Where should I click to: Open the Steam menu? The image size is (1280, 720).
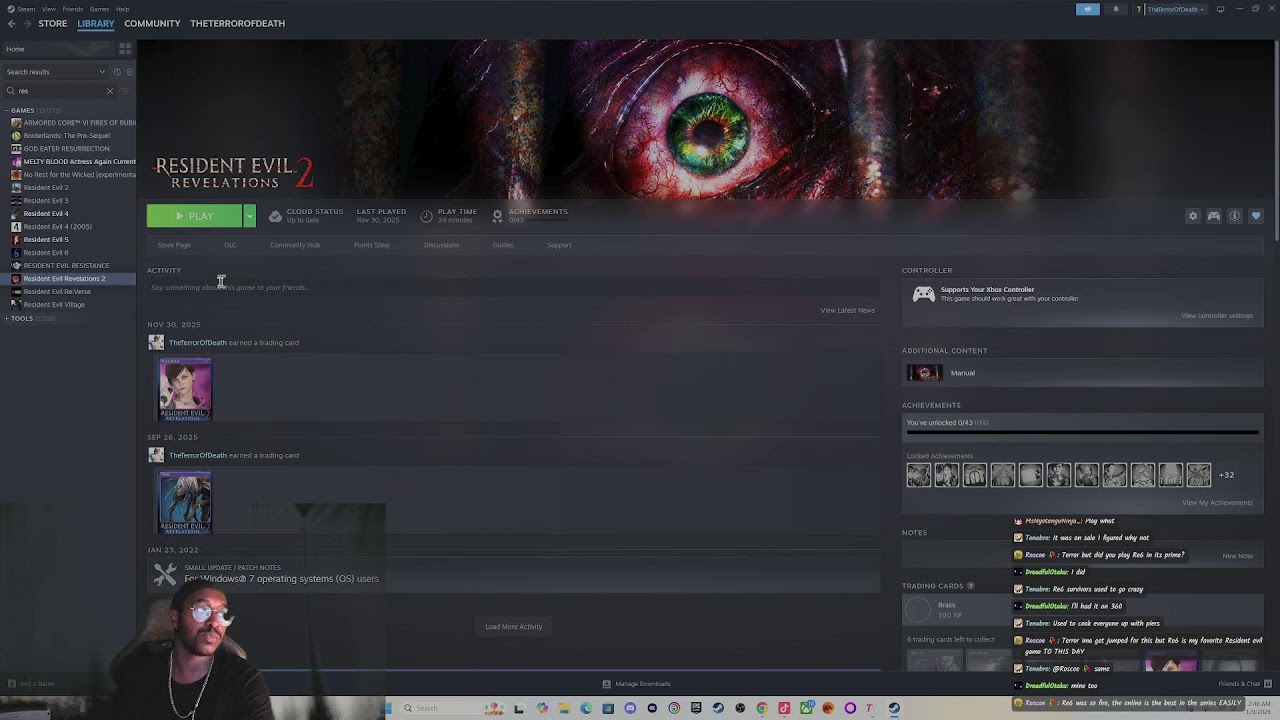coord(26,9)
